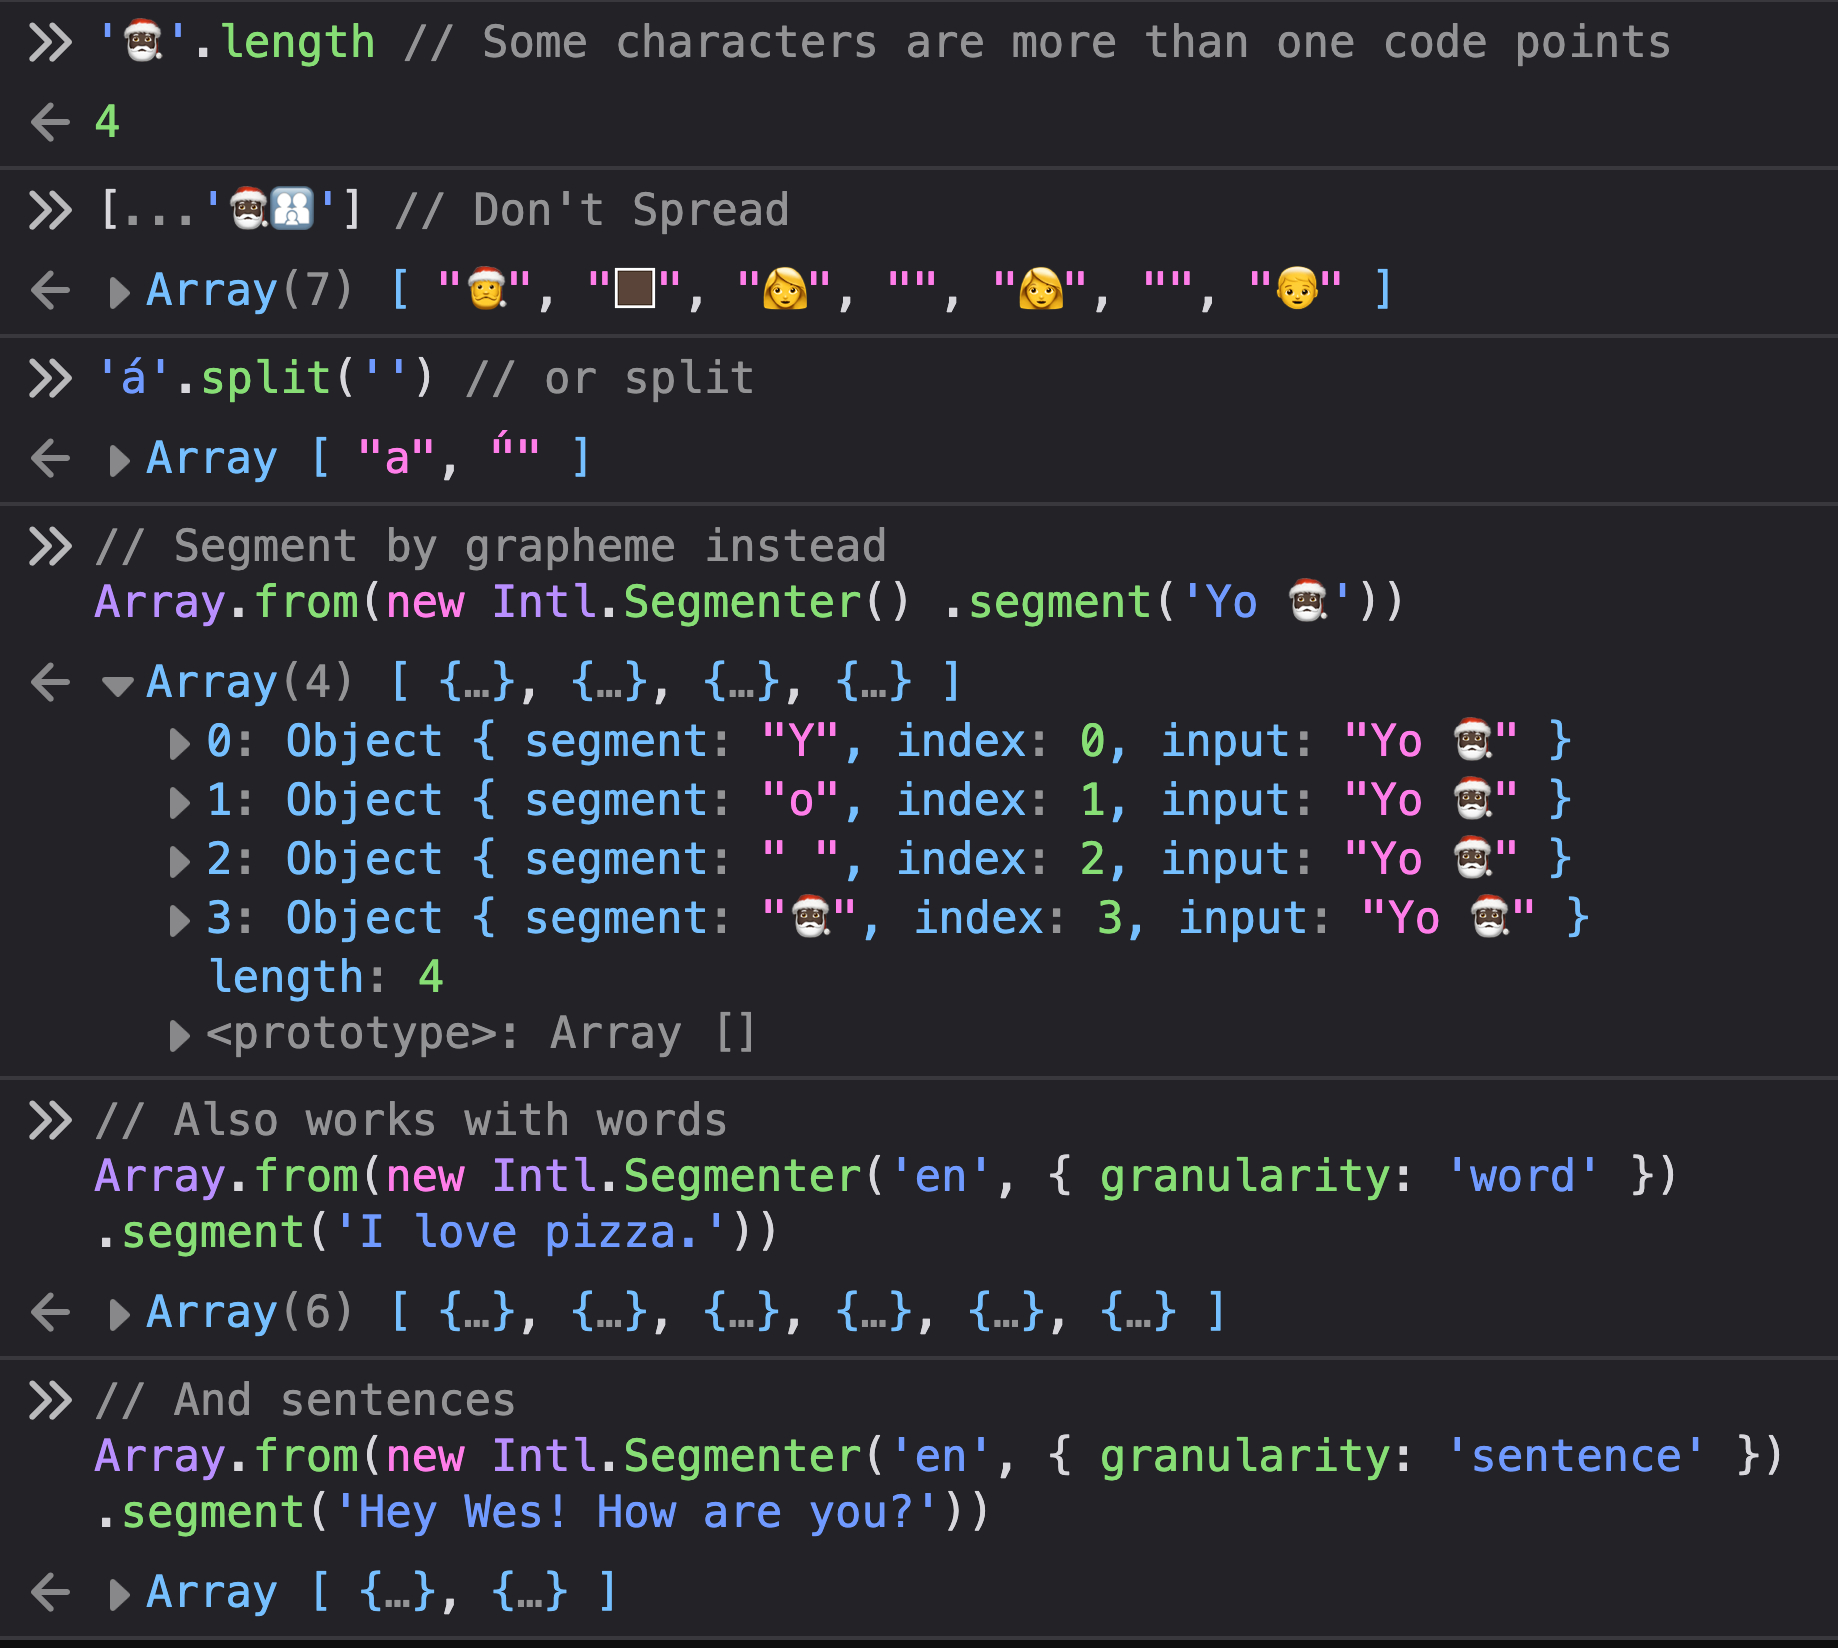Click the first emoji item in Array(7)
Viewport: 1838px width, 1648px height.
(x=486, y=289)
